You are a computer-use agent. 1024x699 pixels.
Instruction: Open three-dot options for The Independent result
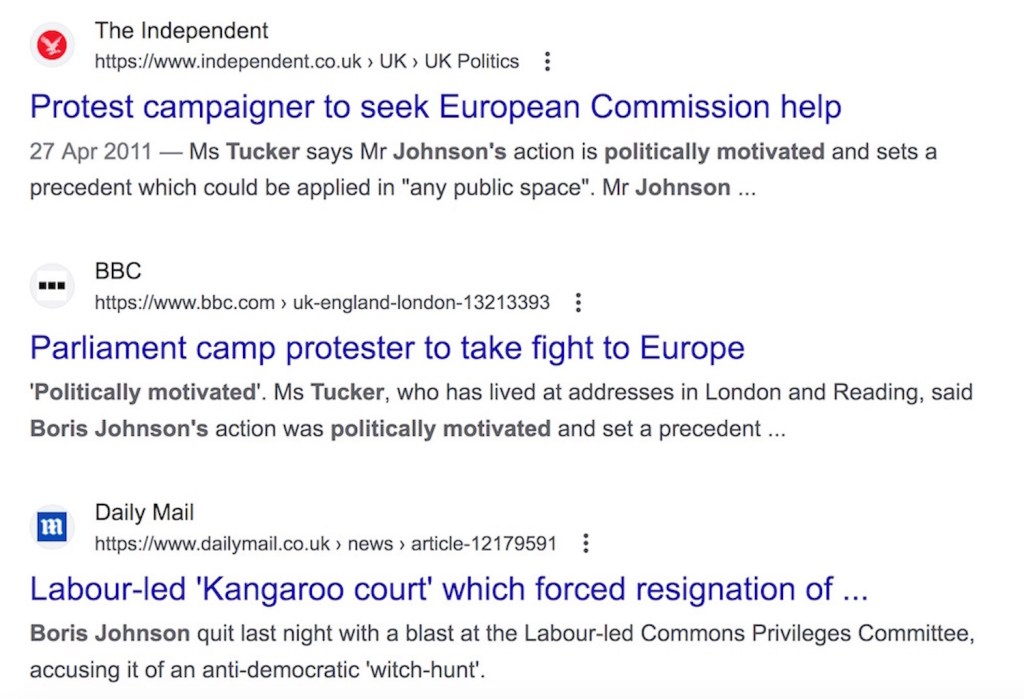click(x=547, y=62)
